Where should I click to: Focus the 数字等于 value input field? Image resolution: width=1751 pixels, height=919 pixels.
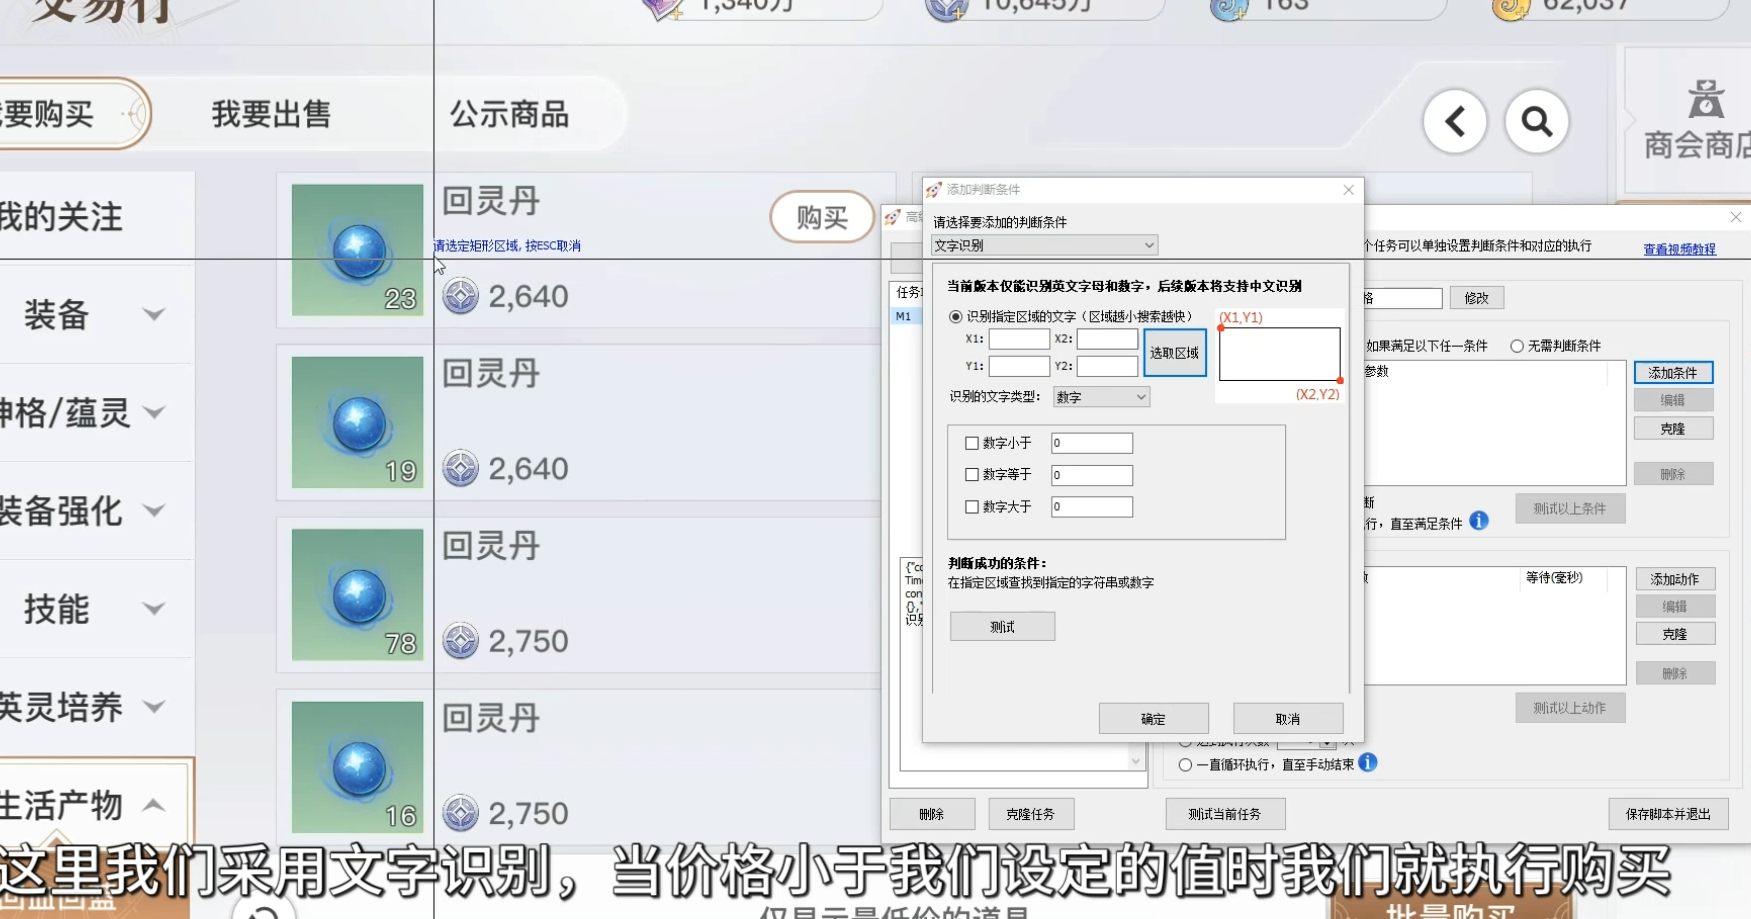(x=1092, y=475)
